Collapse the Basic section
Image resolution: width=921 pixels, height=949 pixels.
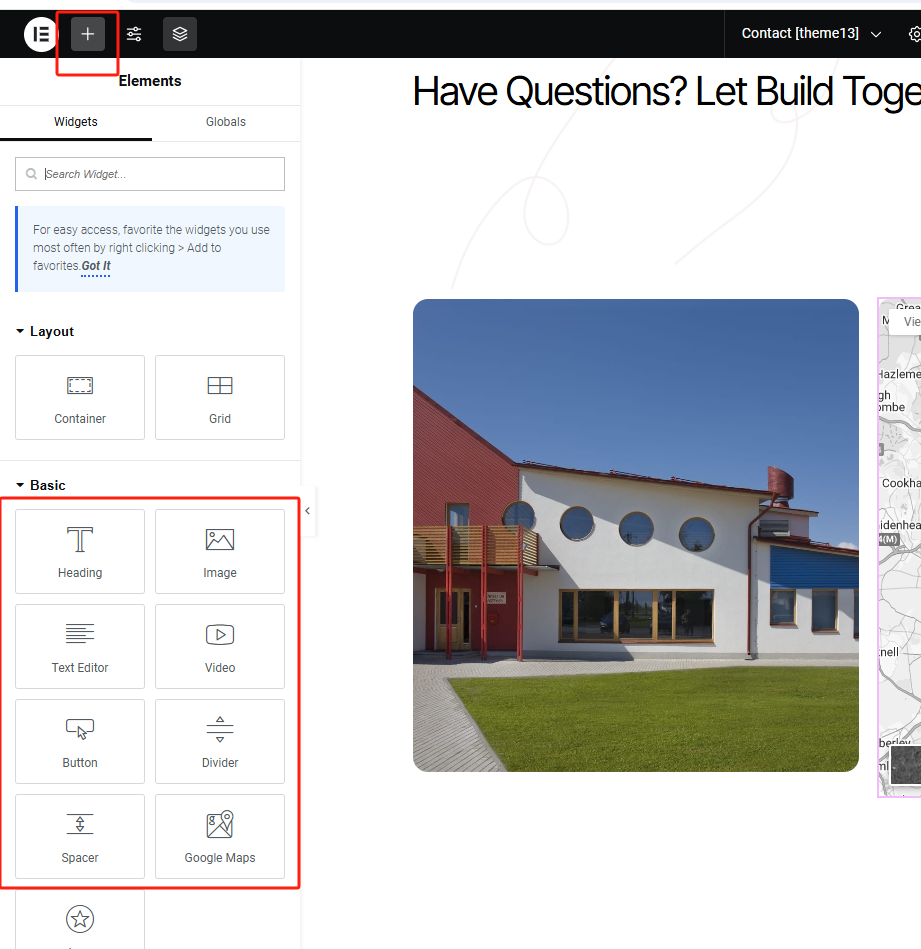click(x=41, y=485)
